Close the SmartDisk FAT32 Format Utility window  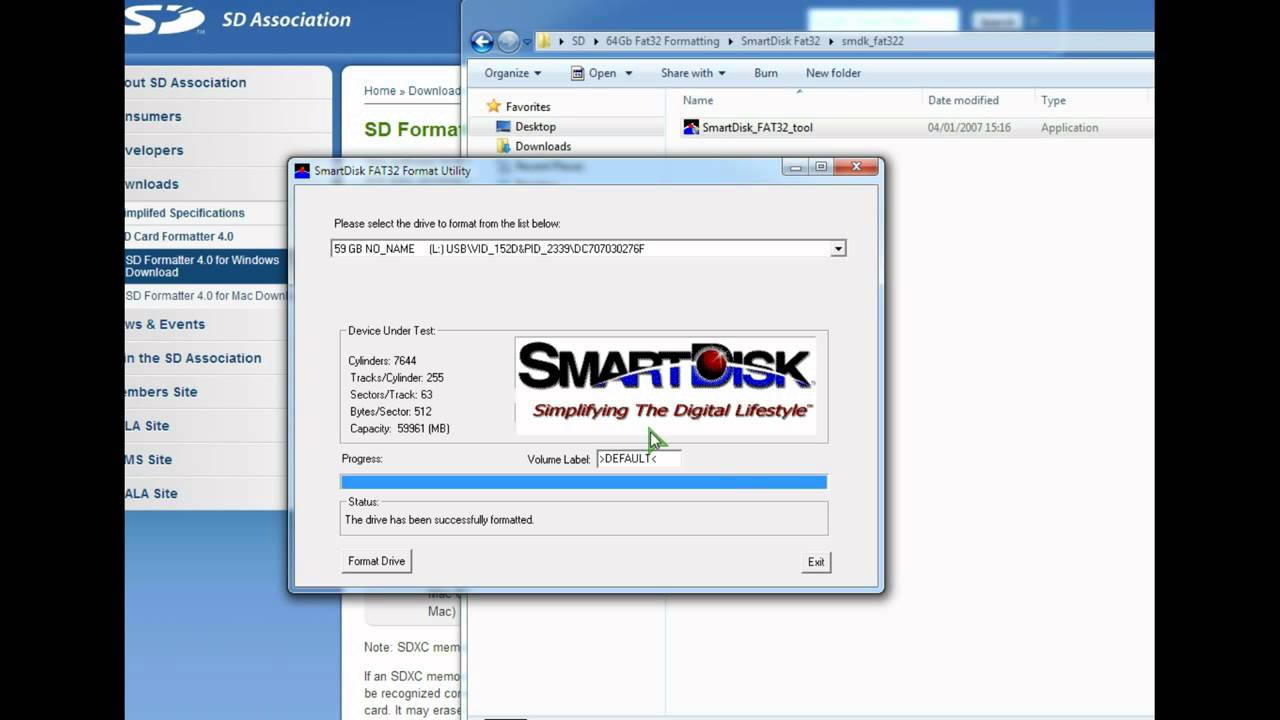coord(856,167)
